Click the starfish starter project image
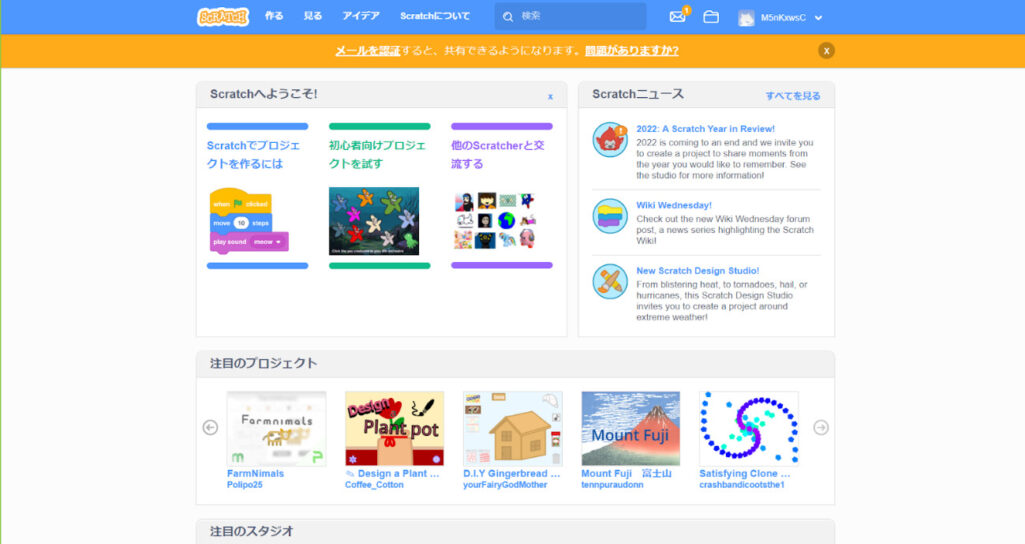 pyautogui.click(x=374, y=221)
